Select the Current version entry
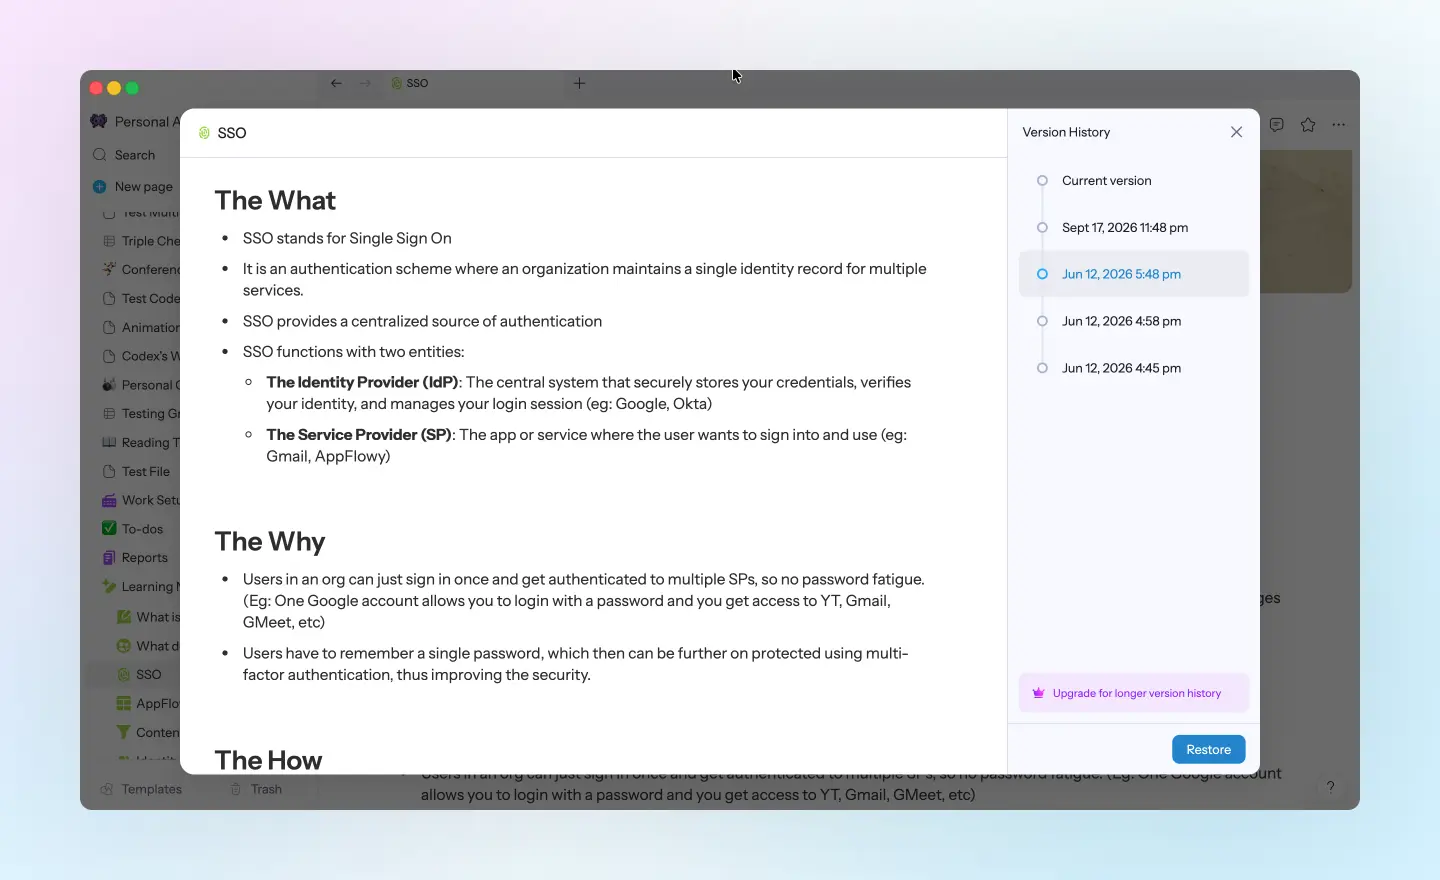1440x880 pixels. [1134, 181]
